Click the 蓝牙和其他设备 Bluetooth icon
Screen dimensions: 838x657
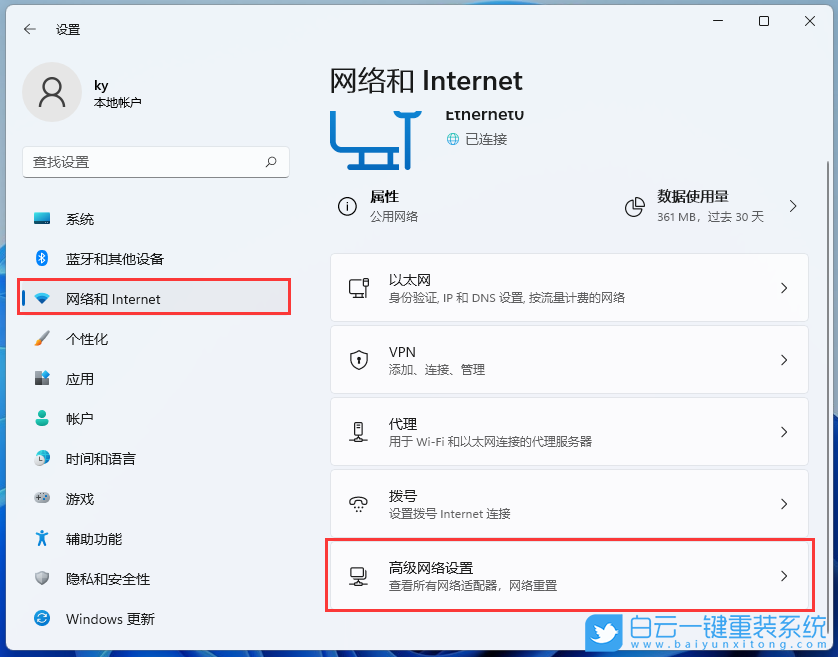(x=41, y=258)
